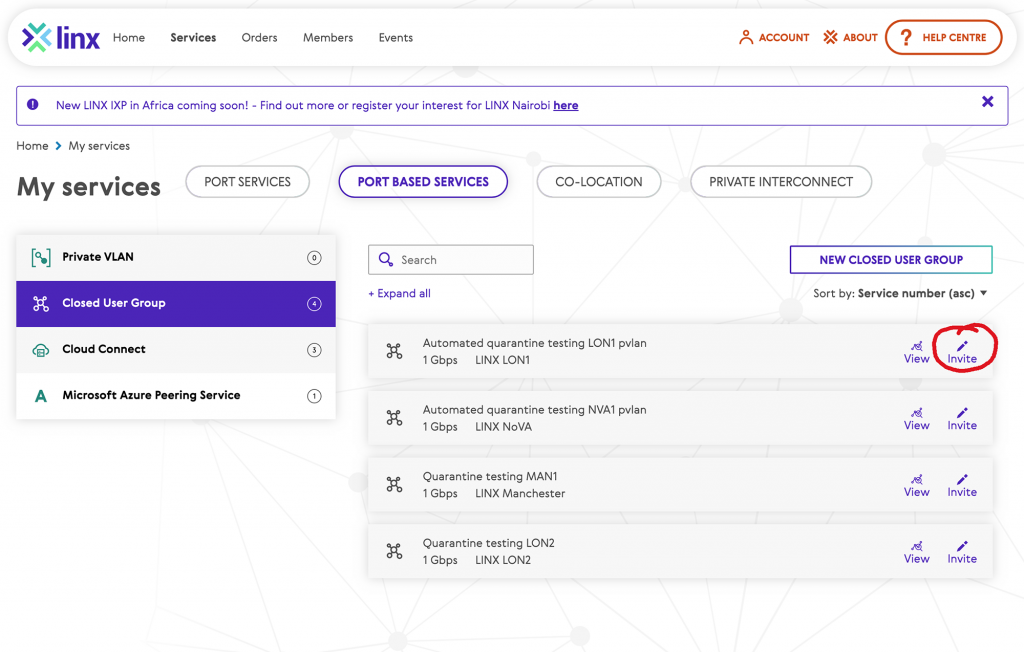Click the group icon for LON1 pvlan row
The image size is (1024, 652).
394,351
